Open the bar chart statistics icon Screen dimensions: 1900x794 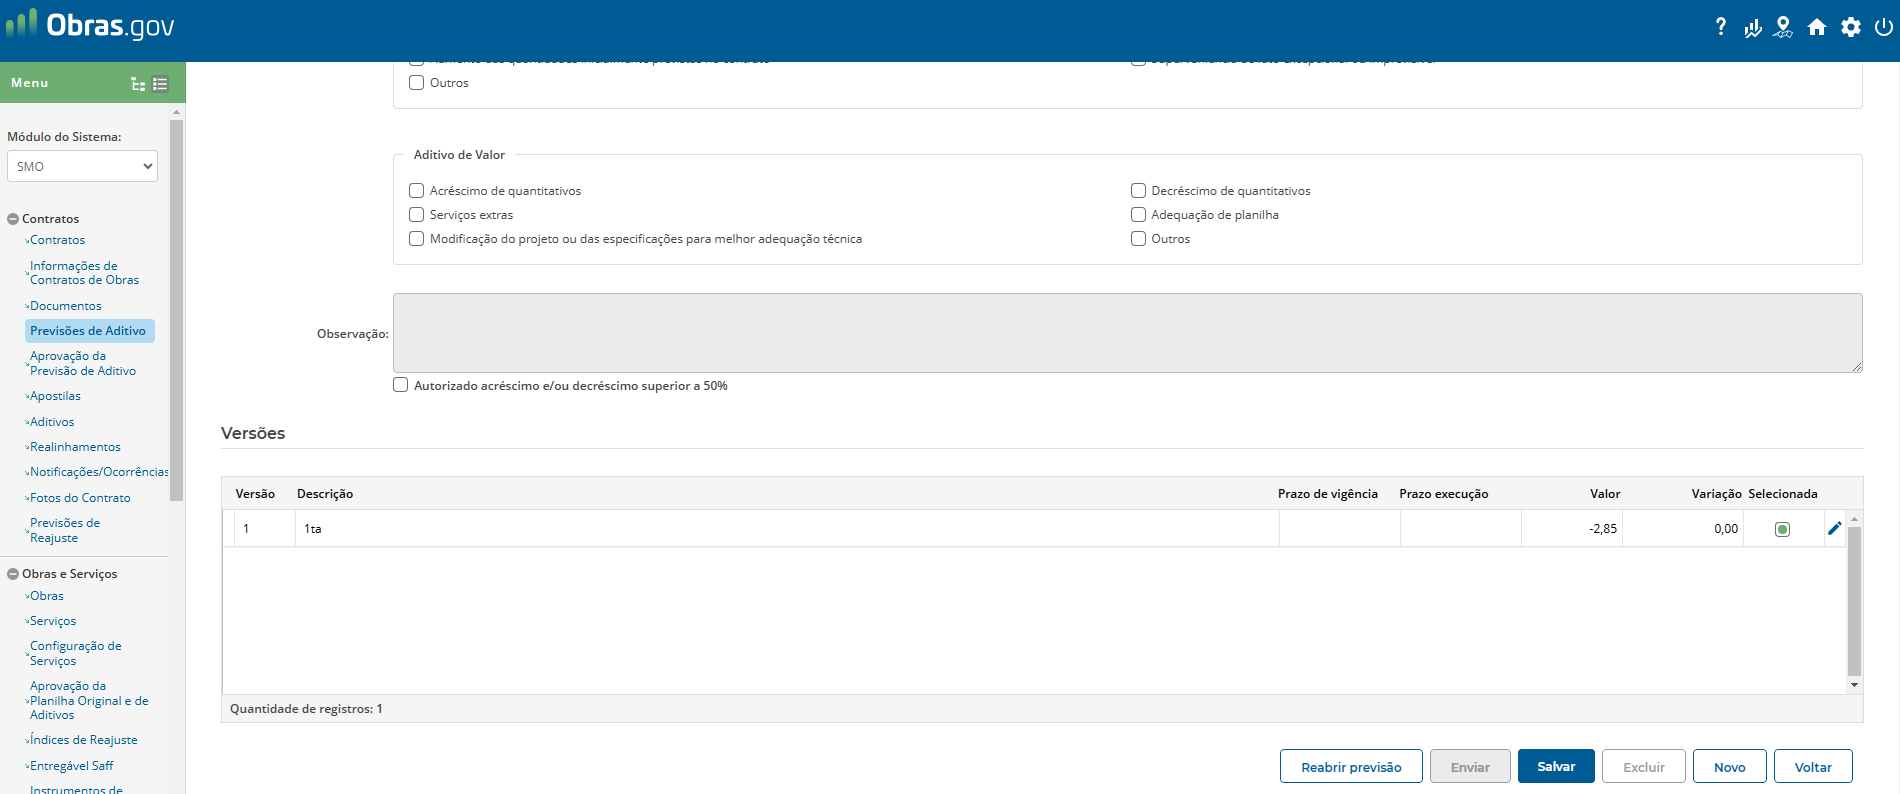[x=1752, y=28]
